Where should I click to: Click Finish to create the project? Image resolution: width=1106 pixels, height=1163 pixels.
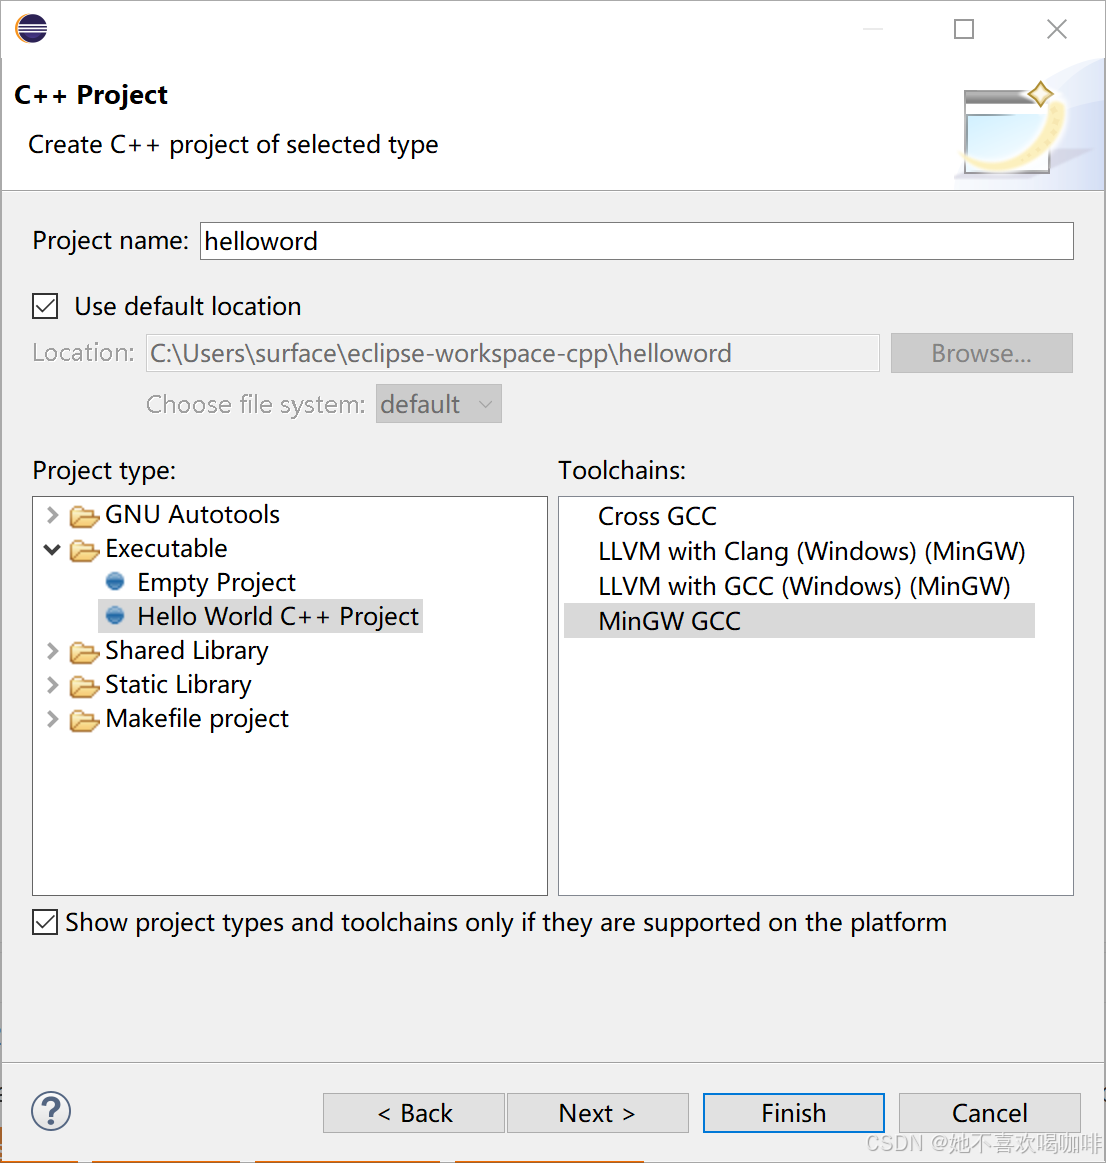(x=794, y=1113)
